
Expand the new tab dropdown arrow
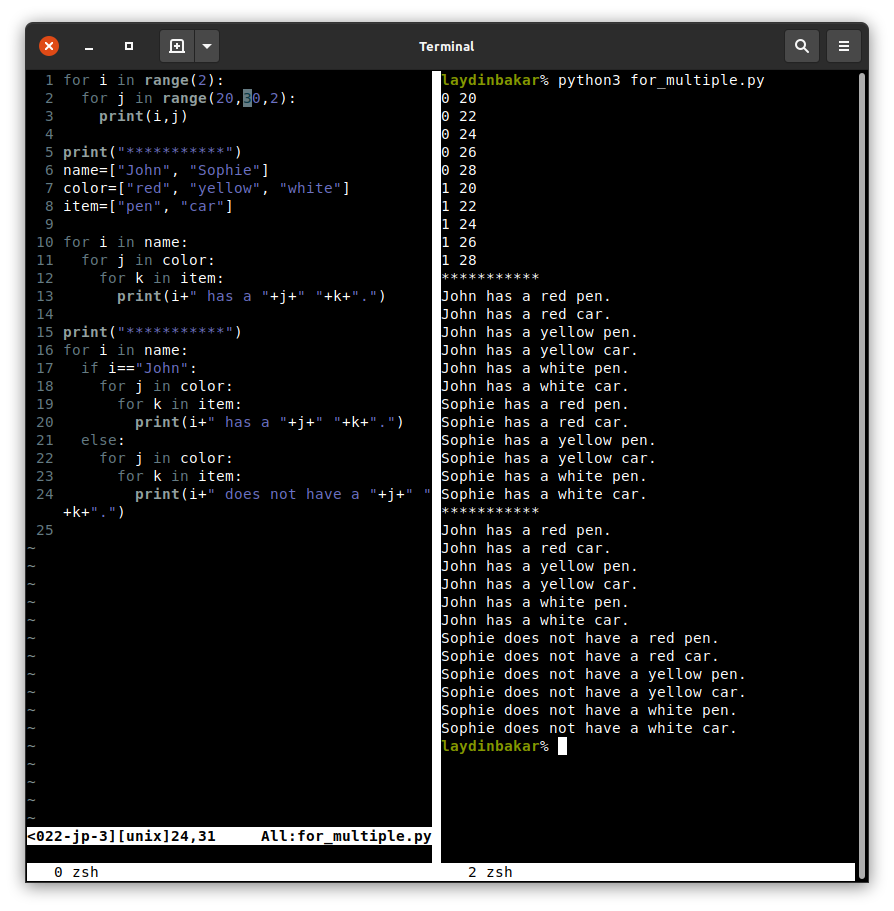pyautogui.click(x=206, y=46)
